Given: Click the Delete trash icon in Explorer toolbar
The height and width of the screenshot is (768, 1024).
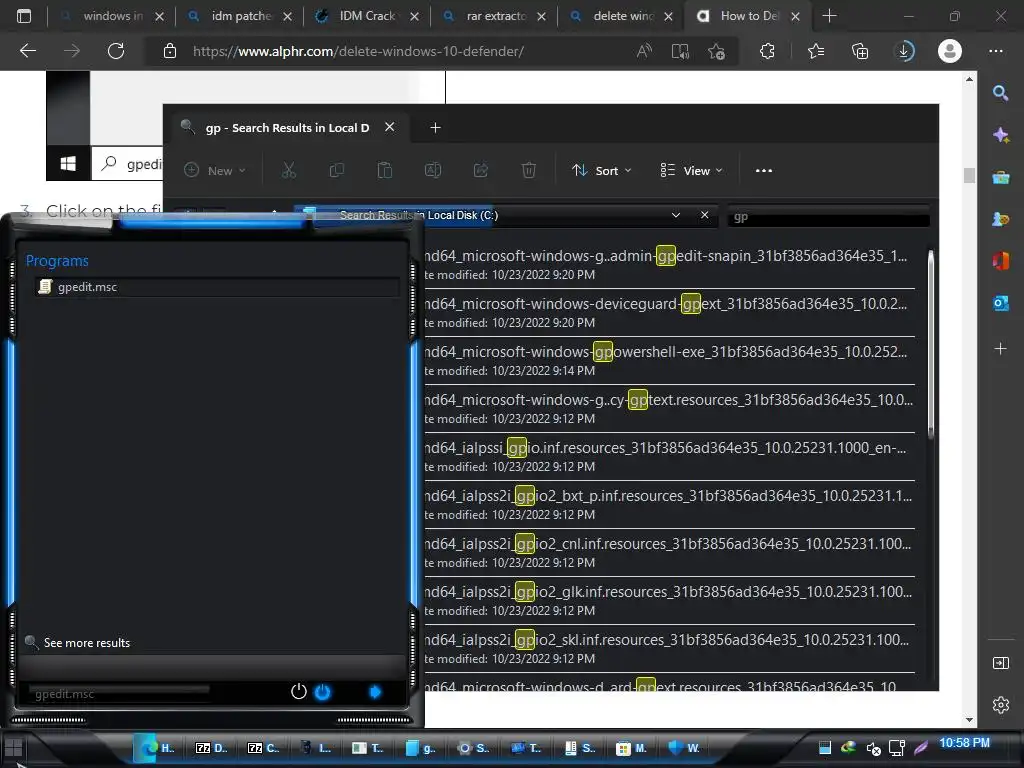Looking at the screenshot, I should tap(529, 170).
